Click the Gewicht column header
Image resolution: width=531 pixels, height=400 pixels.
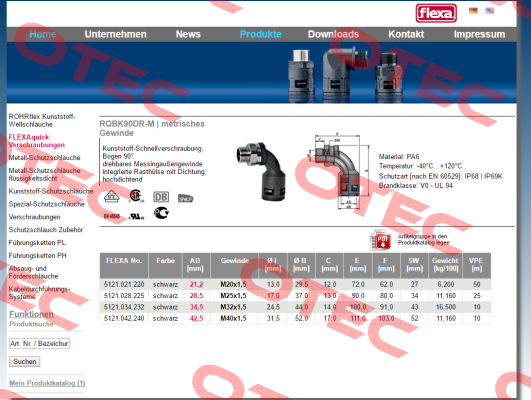445,265
